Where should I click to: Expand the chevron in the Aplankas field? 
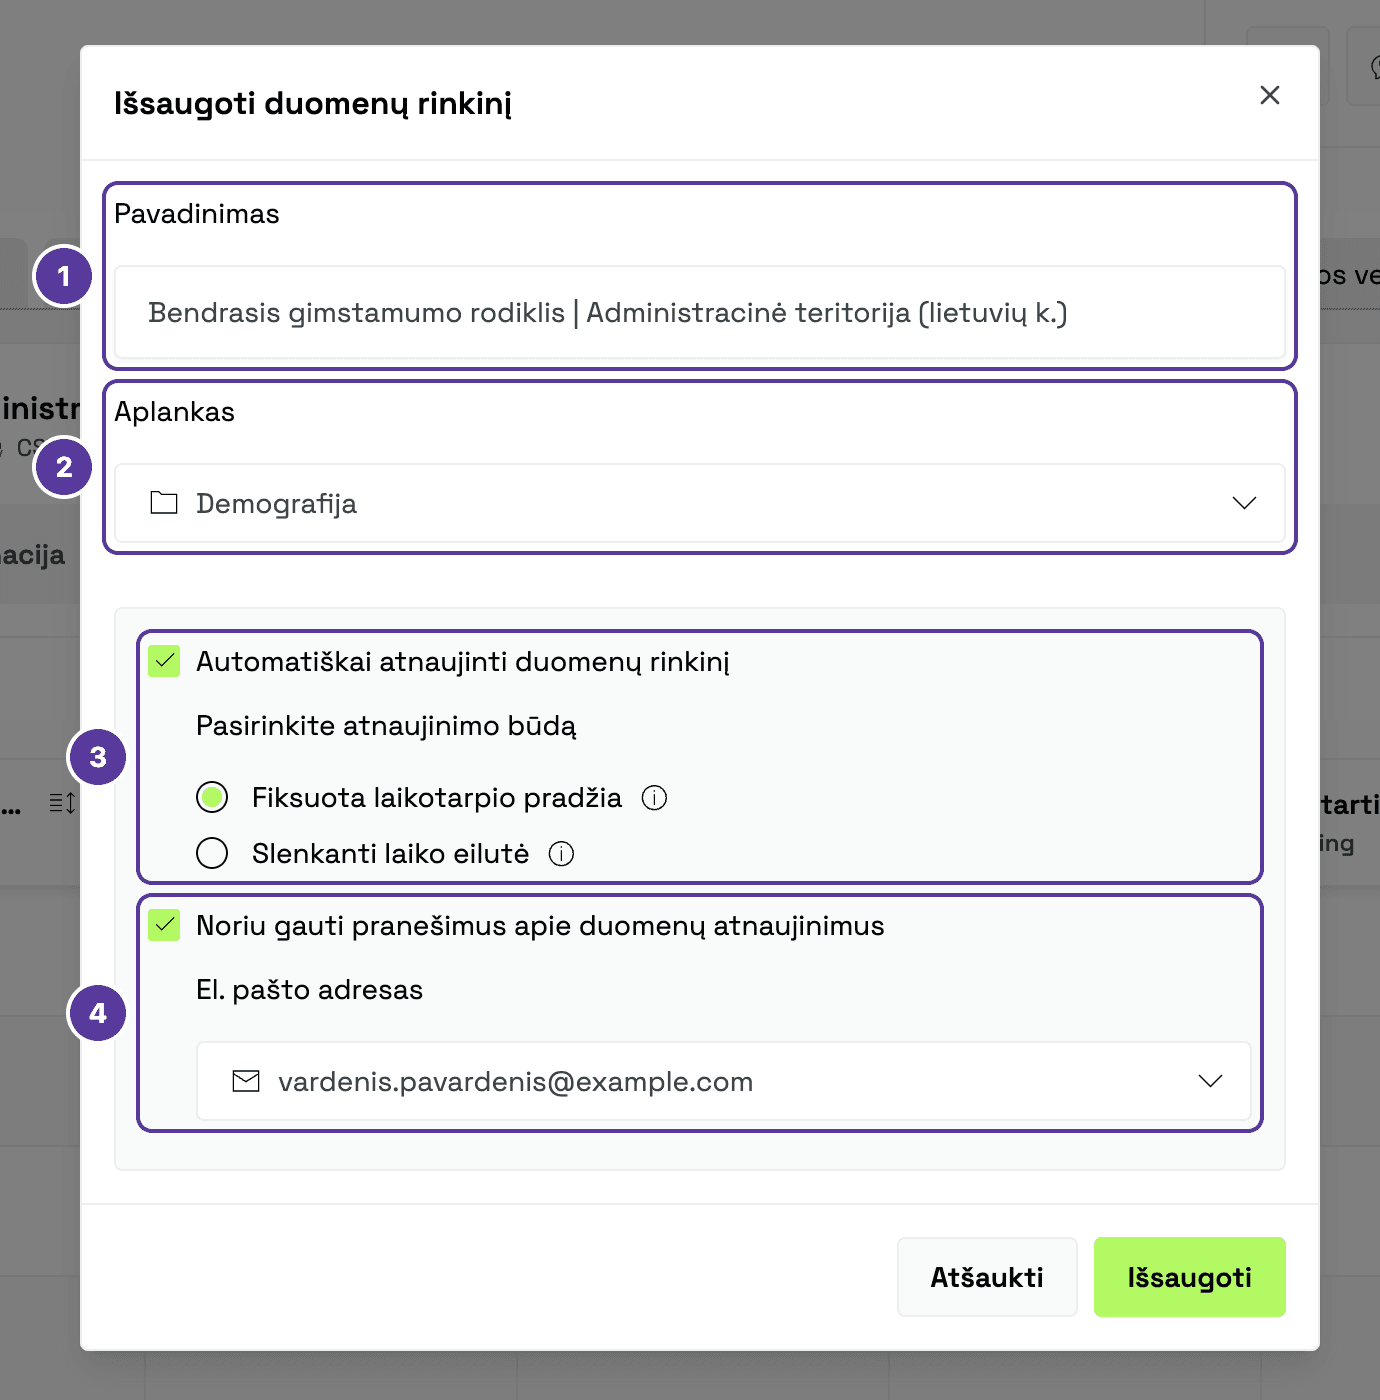(1244, 503)
